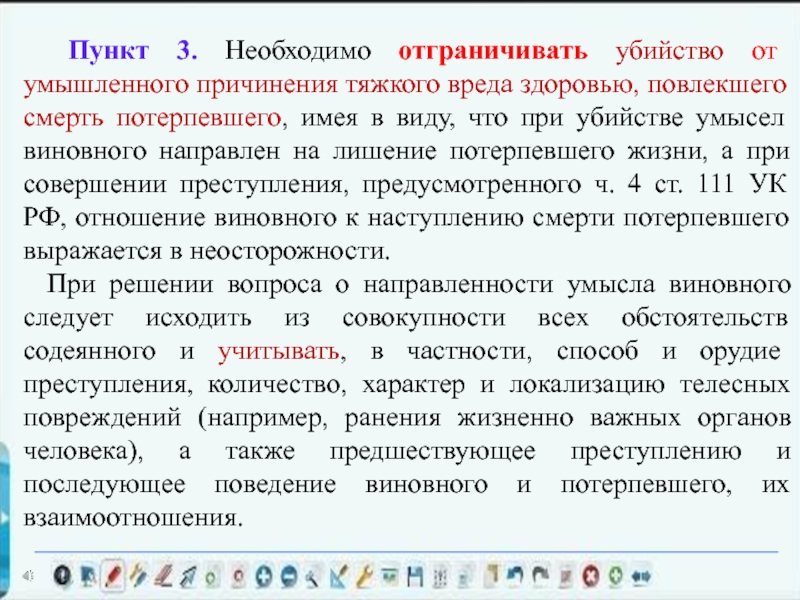This screenshot has height=600, width=800.
Task: Click the blue undo arrow
Action: (515, 576)
